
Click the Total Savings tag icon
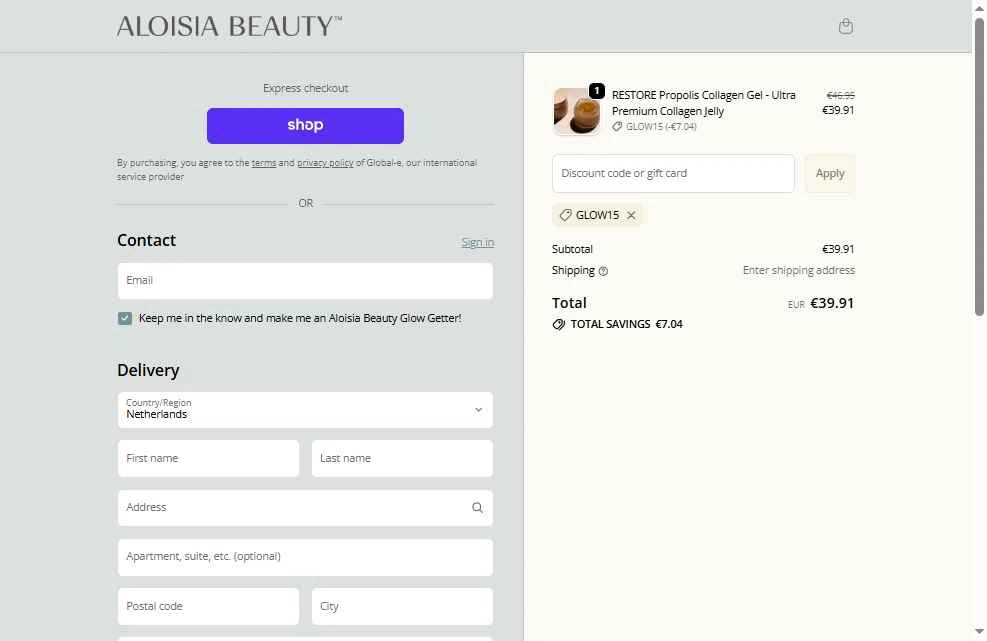coord(558,324)
